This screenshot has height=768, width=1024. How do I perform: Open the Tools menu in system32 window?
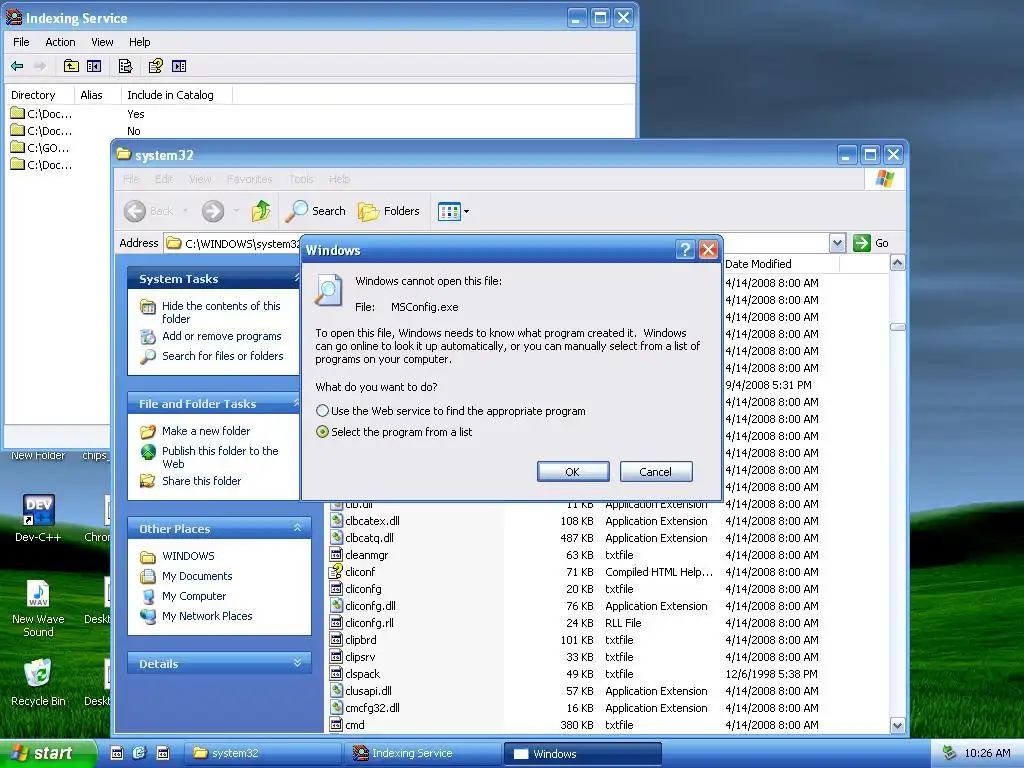301,179
